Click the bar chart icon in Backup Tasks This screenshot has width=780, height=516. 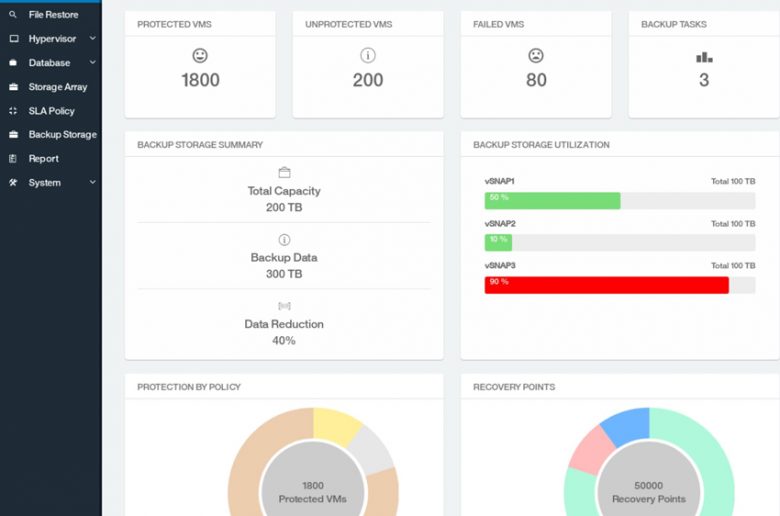coord(704,57)
